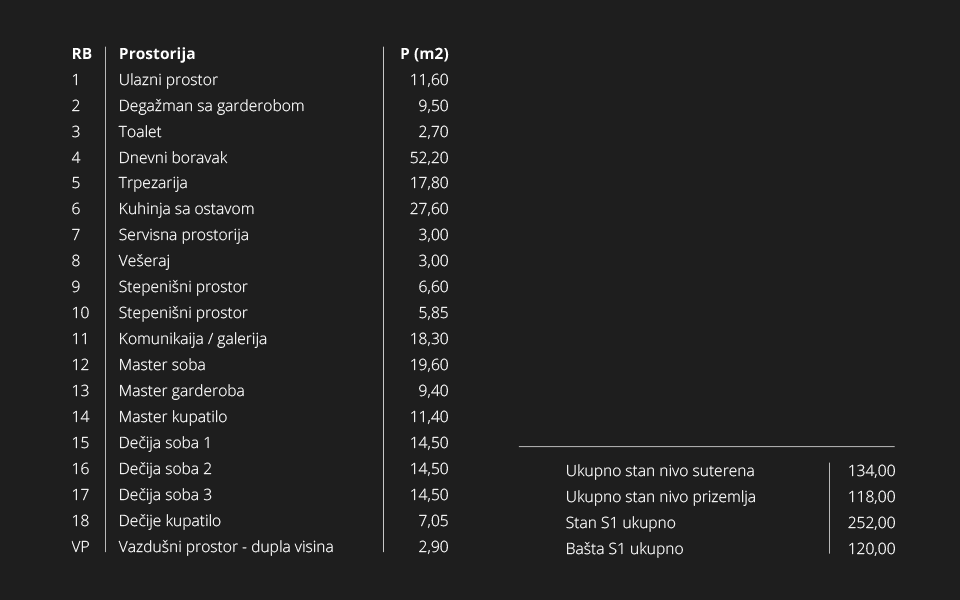Click the P (m2) column header
960x600 pixels.
pyautogui.click(x=424, y=54)
